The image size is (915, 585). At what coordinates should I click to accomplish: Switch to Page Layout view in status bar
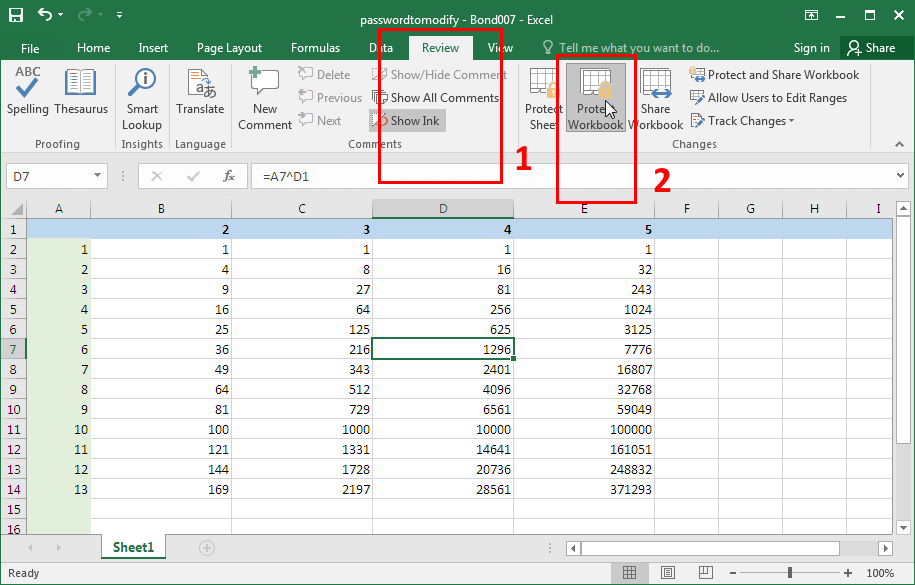click(x=667, y=573)
